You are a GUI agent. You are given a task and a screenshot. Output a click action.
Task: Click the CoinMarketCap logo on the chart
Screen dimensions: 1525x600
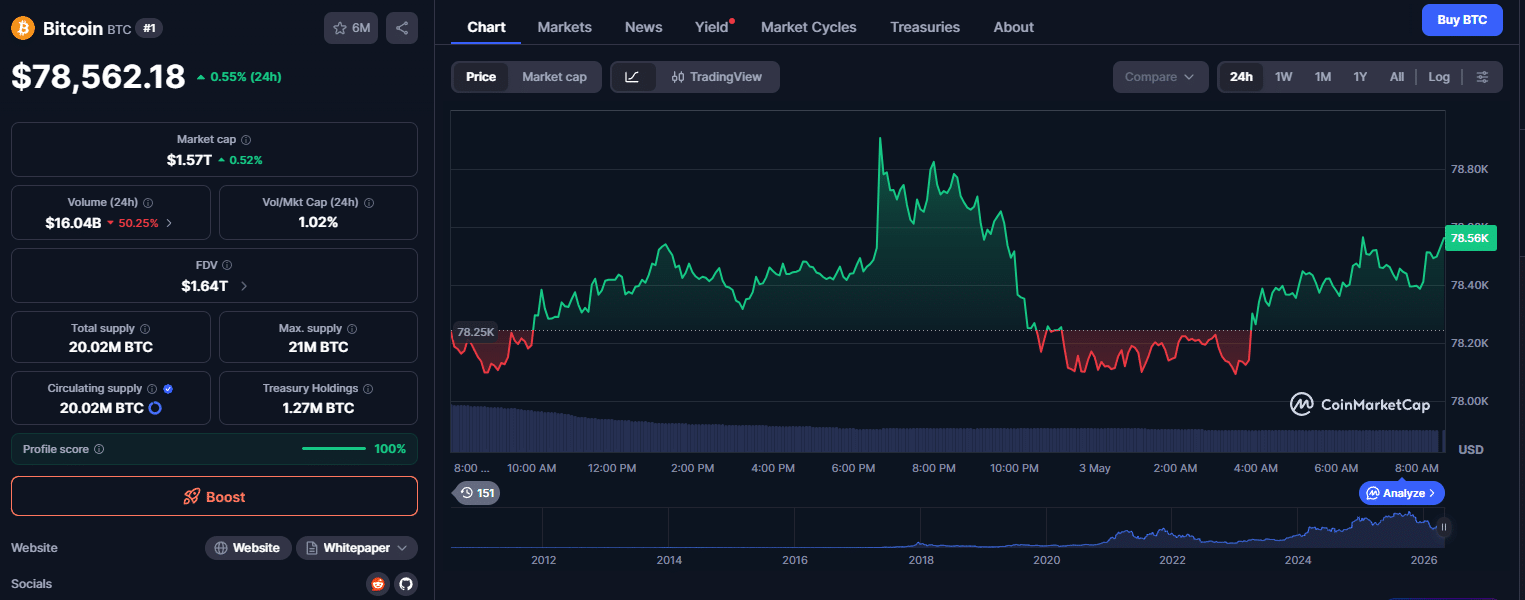[1360, 404]
